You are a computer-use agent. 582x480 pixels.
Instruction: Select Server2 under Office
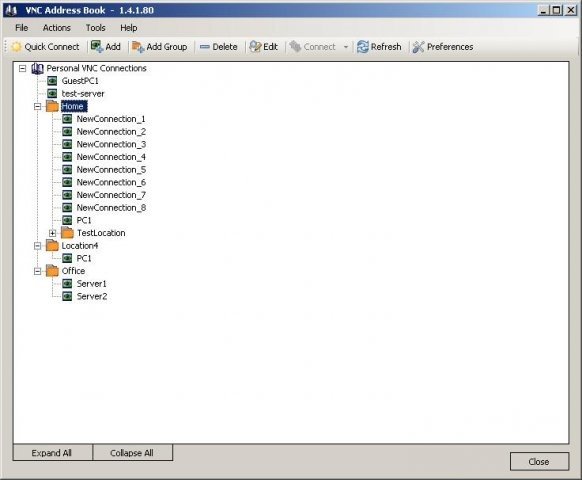click(92, 296)
